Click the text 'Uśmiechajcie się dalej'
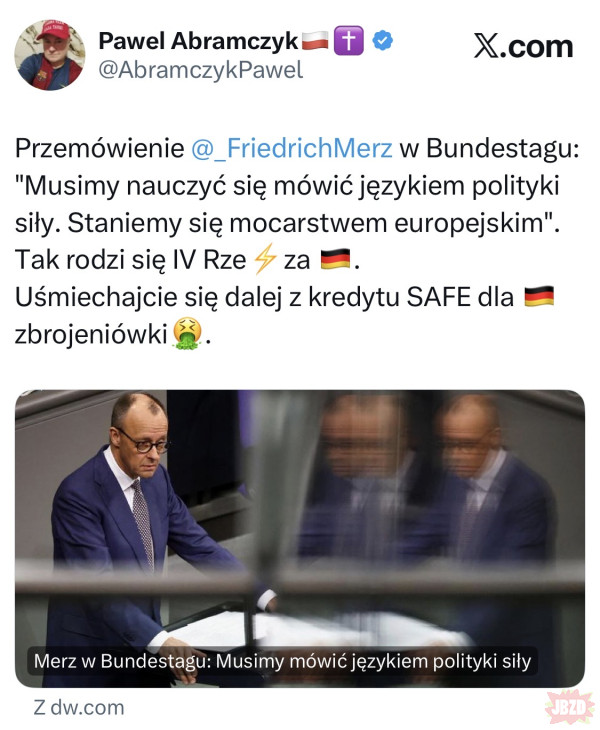Viewport: 600px width, 730px height. [148, 297]
